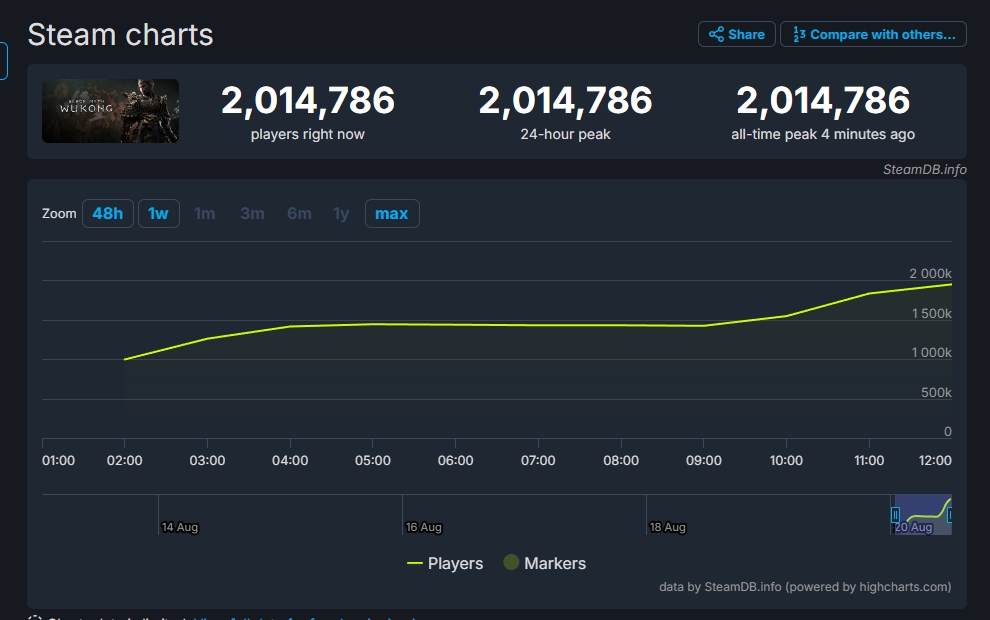Pick the 6m zoom range
This screenshot has height=620, width=990.
click(x=299, y=214)
